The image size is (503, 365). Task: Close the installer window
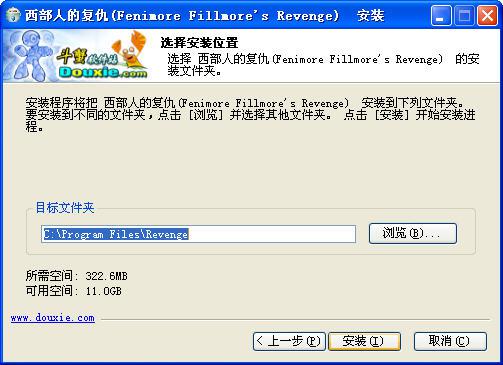[487, 16]
